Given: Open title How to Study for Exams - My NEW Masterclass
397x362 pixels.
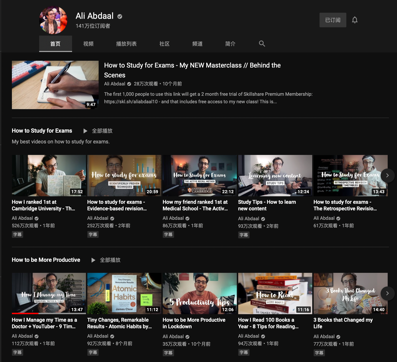Looking at the screenshot, I should (x=192, y=70).
